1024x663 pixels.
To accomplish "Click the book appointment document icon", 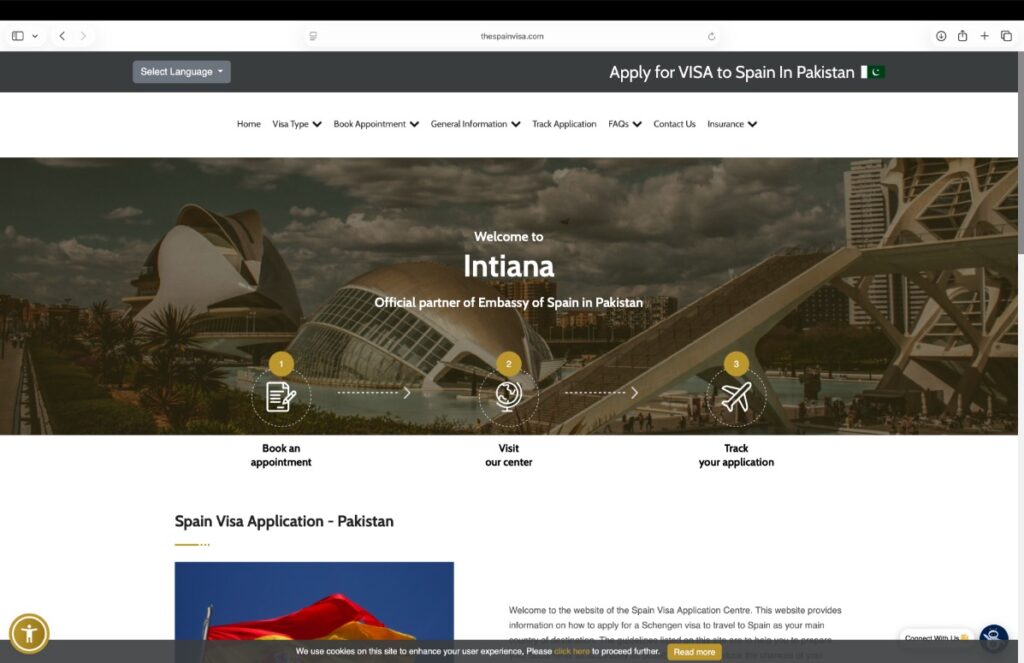I will (x=281, y=396).
